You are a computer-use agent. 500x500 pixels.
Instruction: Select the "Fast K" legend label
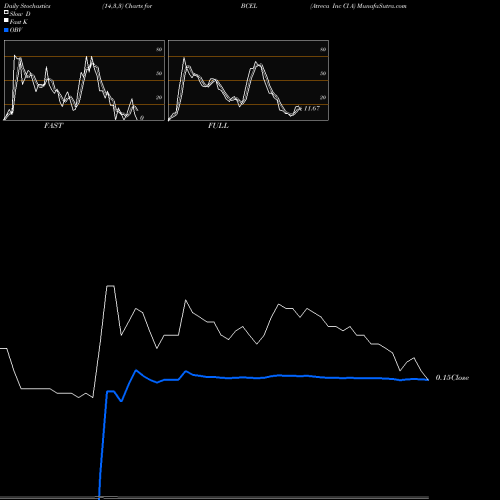pyautogui.click(x=18, y=22)
